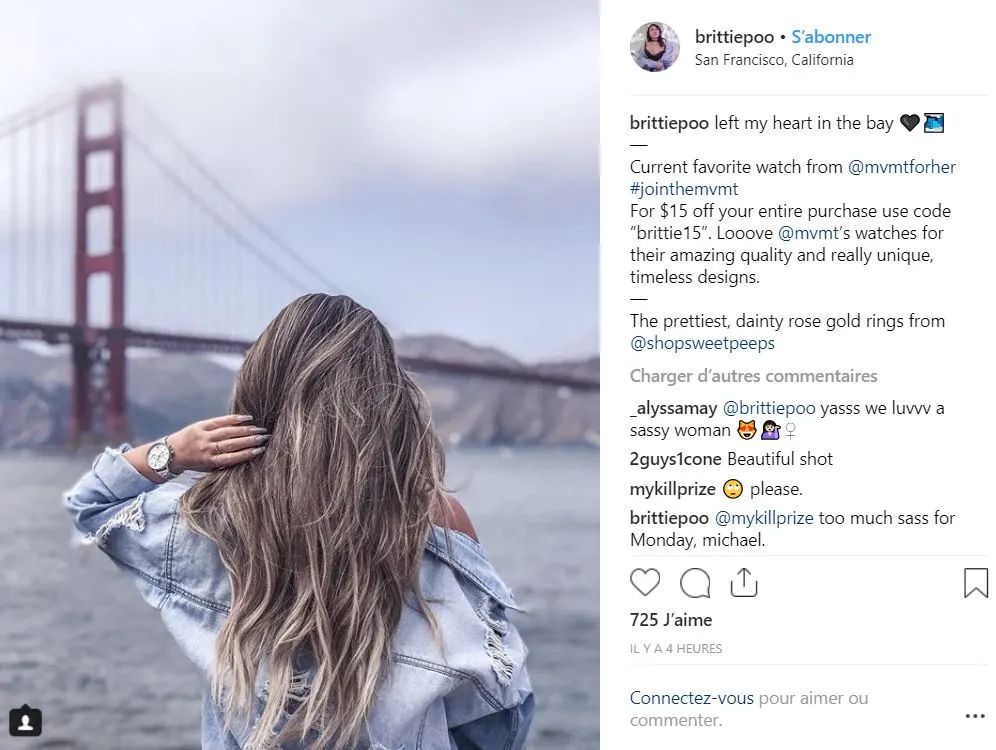Click the tagged people icon on the photo
The width and height of the screenshot is (996, 750).
[25, 719]
